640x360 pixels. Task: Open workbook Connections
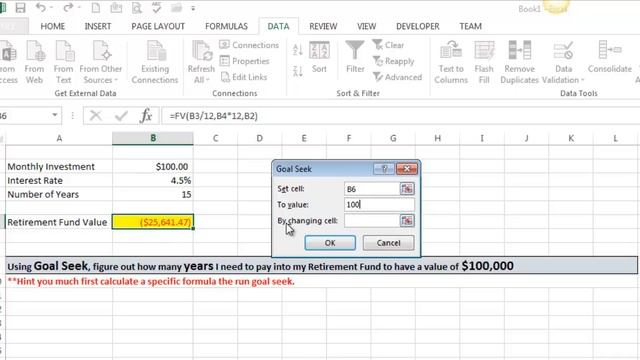coord(249,45)
